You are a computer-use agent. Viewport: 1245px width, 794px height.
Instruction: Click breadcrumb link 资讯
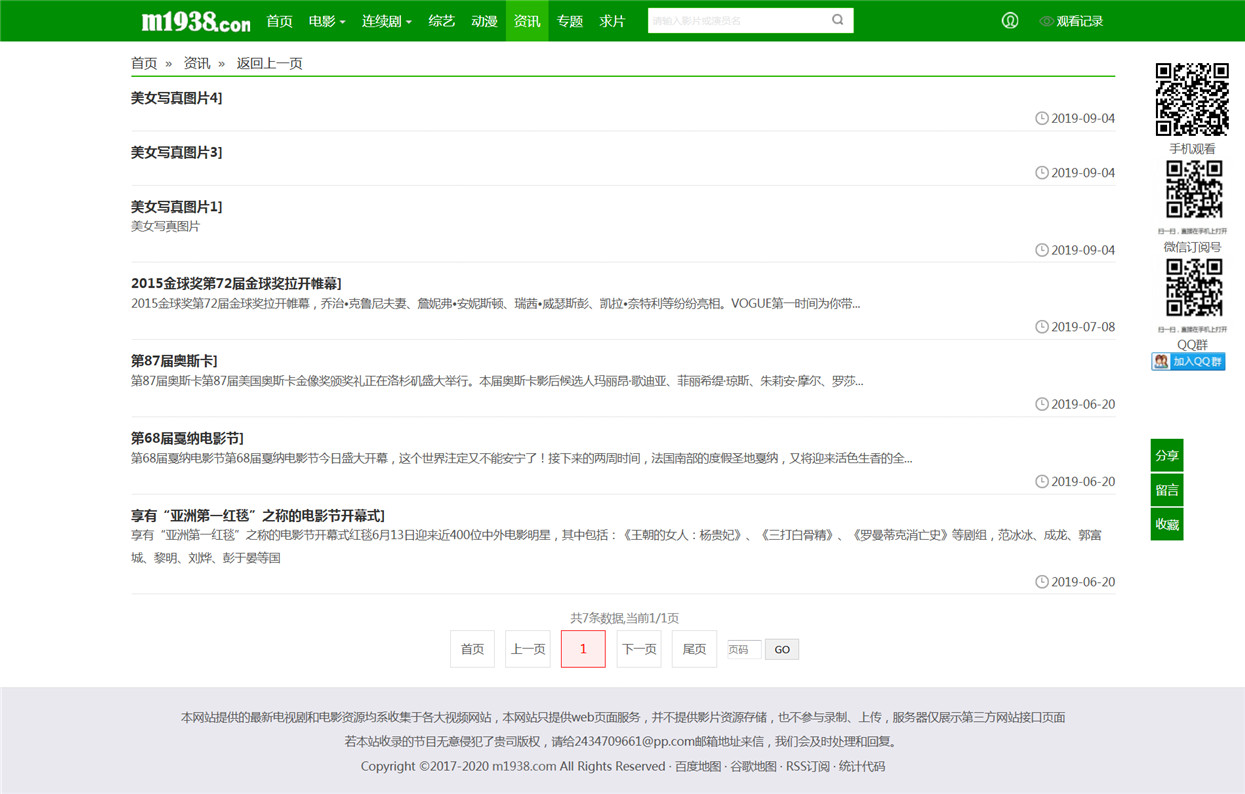pyautogui.click(x=197, y=63)
